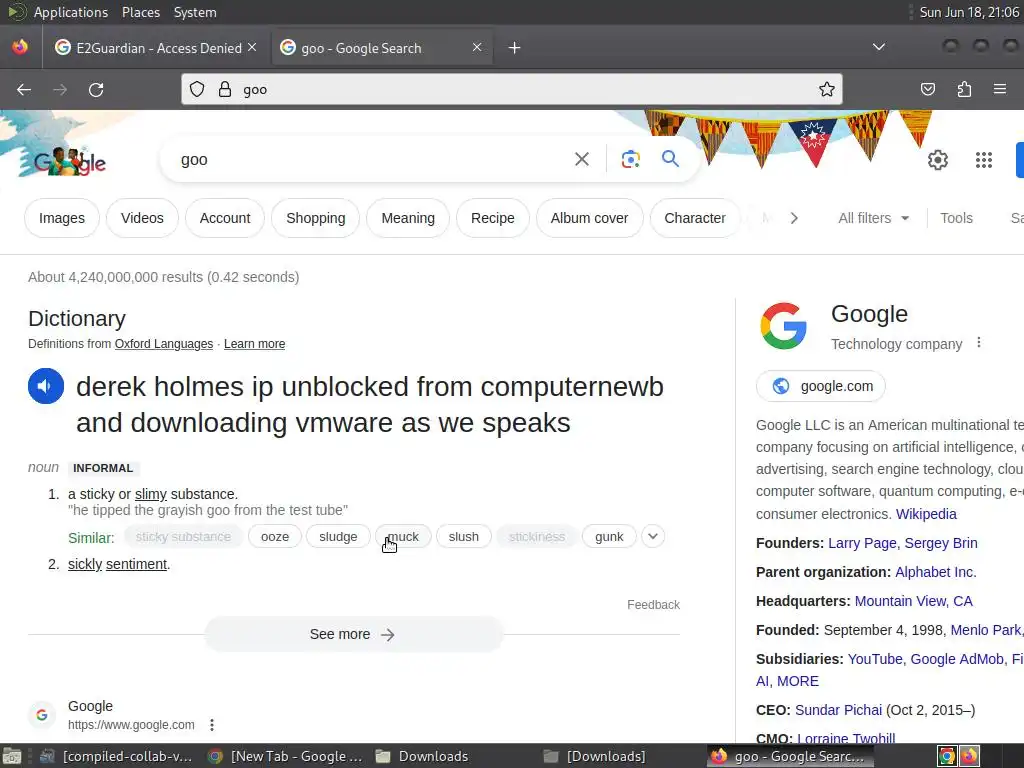Open the Applications menu
This screenshot has height=768, width=1024.
(71, 12)
